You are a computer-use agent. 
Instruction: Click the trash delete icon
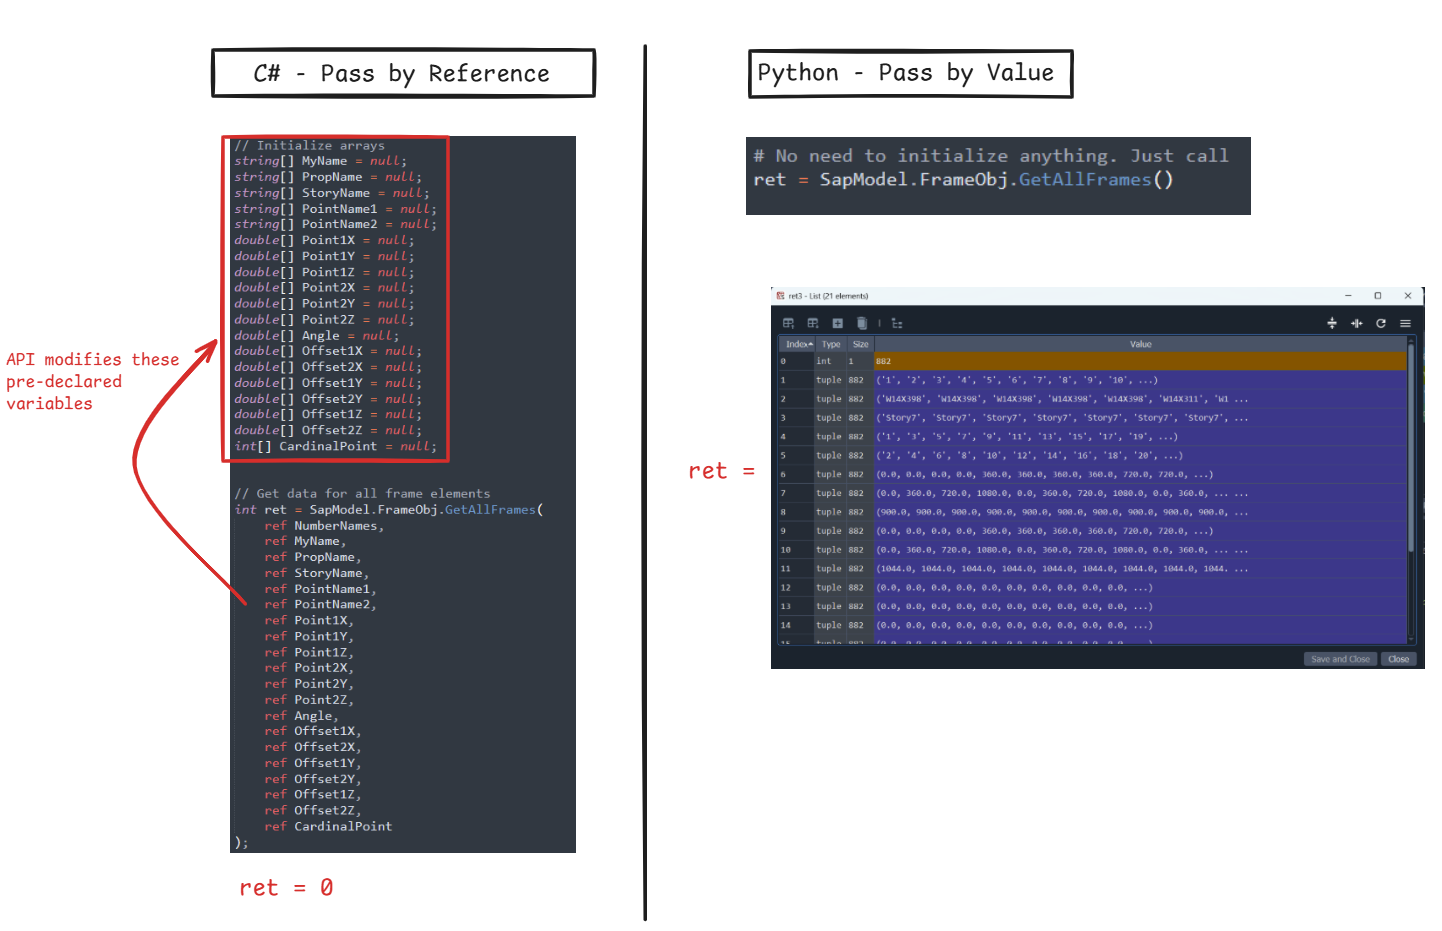click(861, 323)
